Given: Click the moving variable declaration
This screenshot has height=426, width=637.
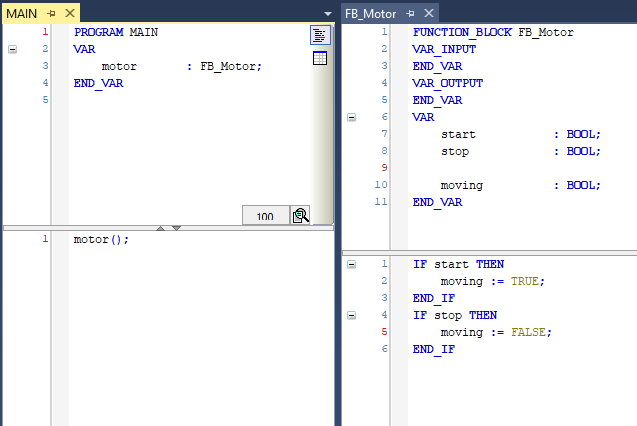Looking at the screenshot, I should pyautogui.click(x=520, y=186).
